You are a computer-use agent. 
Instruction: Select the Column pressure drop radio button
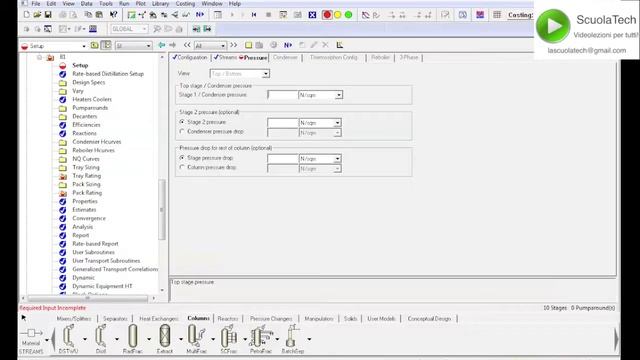[x=182, y=167]
